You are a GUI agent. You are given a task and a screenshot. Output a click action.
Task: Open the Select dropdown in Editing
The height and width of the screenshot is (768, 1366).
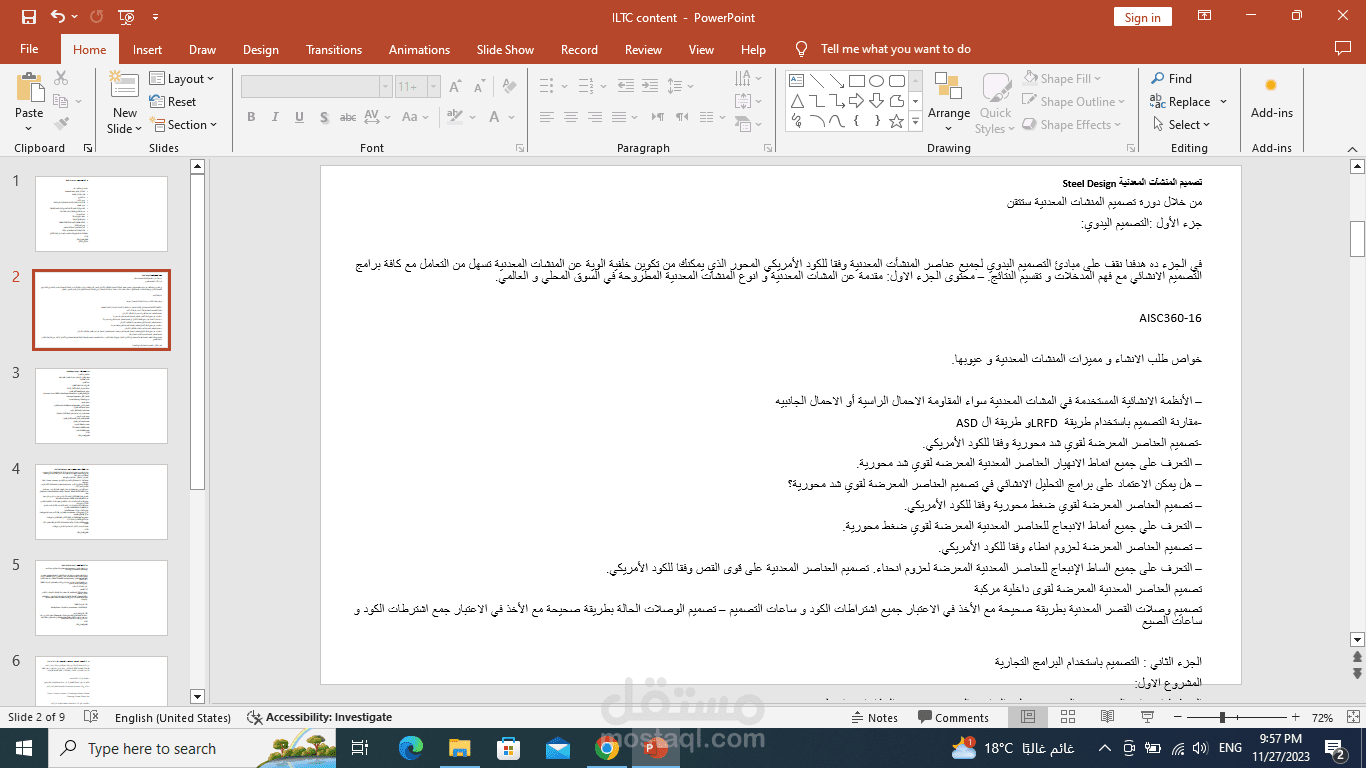tap(1181, 124)
